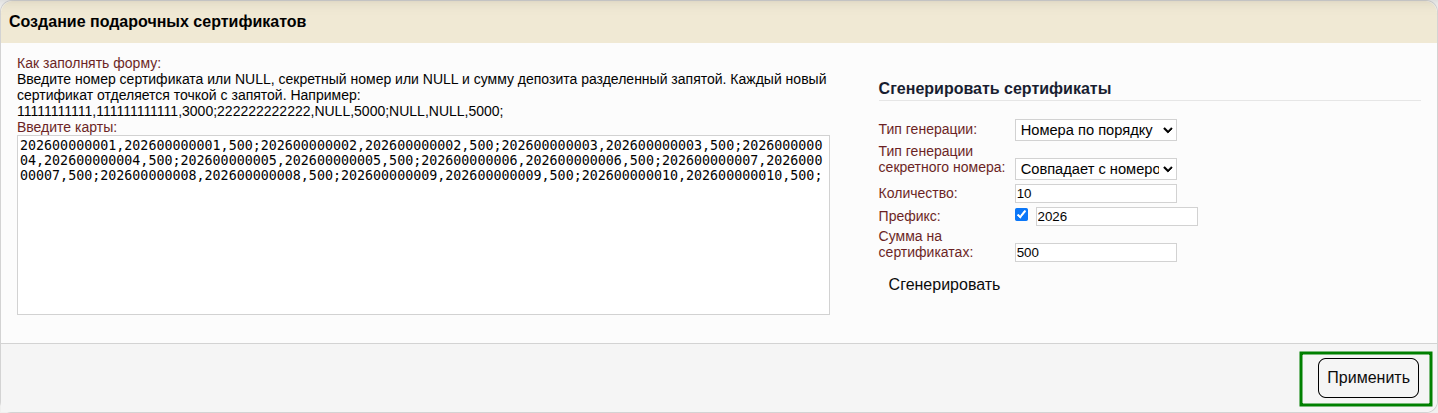The height and width of the screenshot is (413, 1438).
Task: Click the example line starting with 11111111111
Action: (x=260, y=111)
